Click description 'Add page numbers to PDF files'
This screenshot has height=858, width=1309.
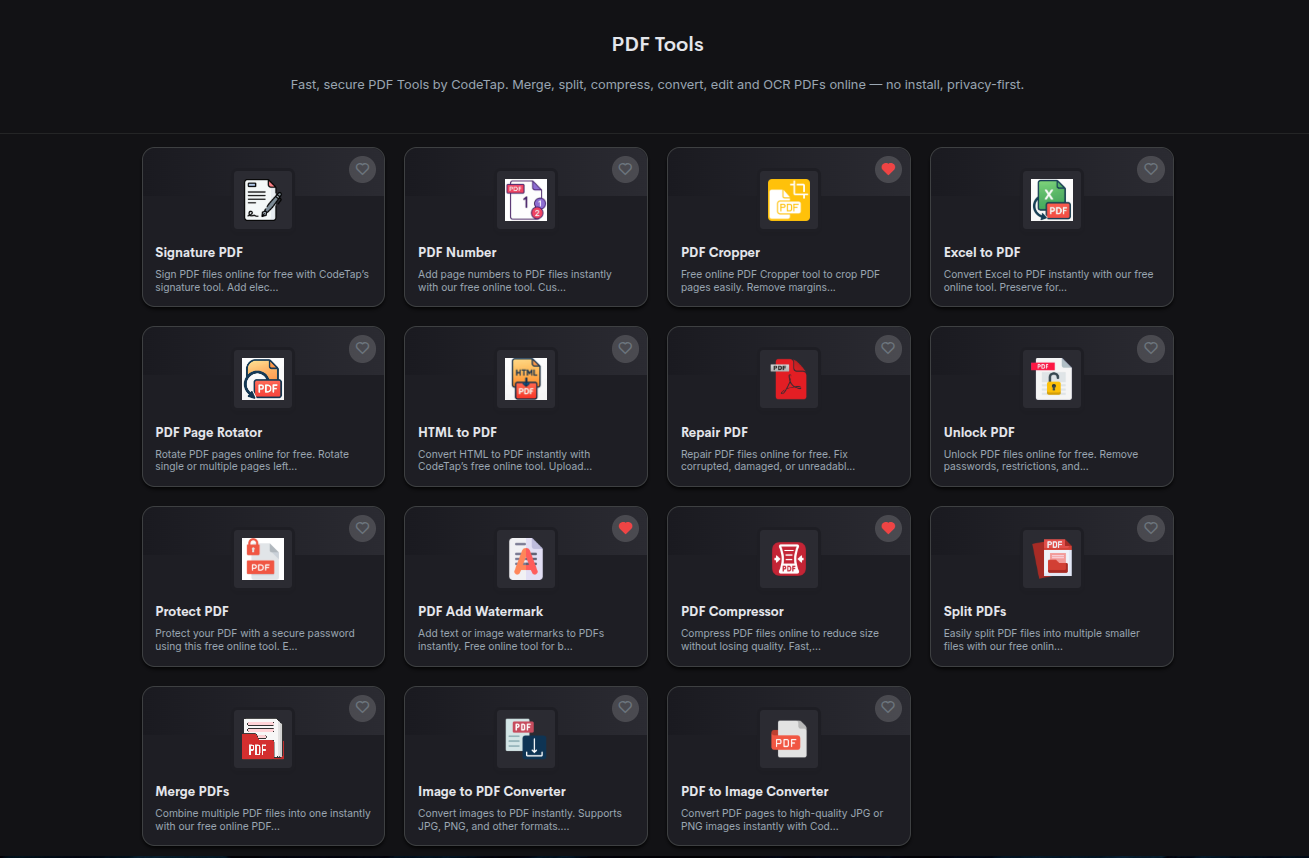(515, 280)
